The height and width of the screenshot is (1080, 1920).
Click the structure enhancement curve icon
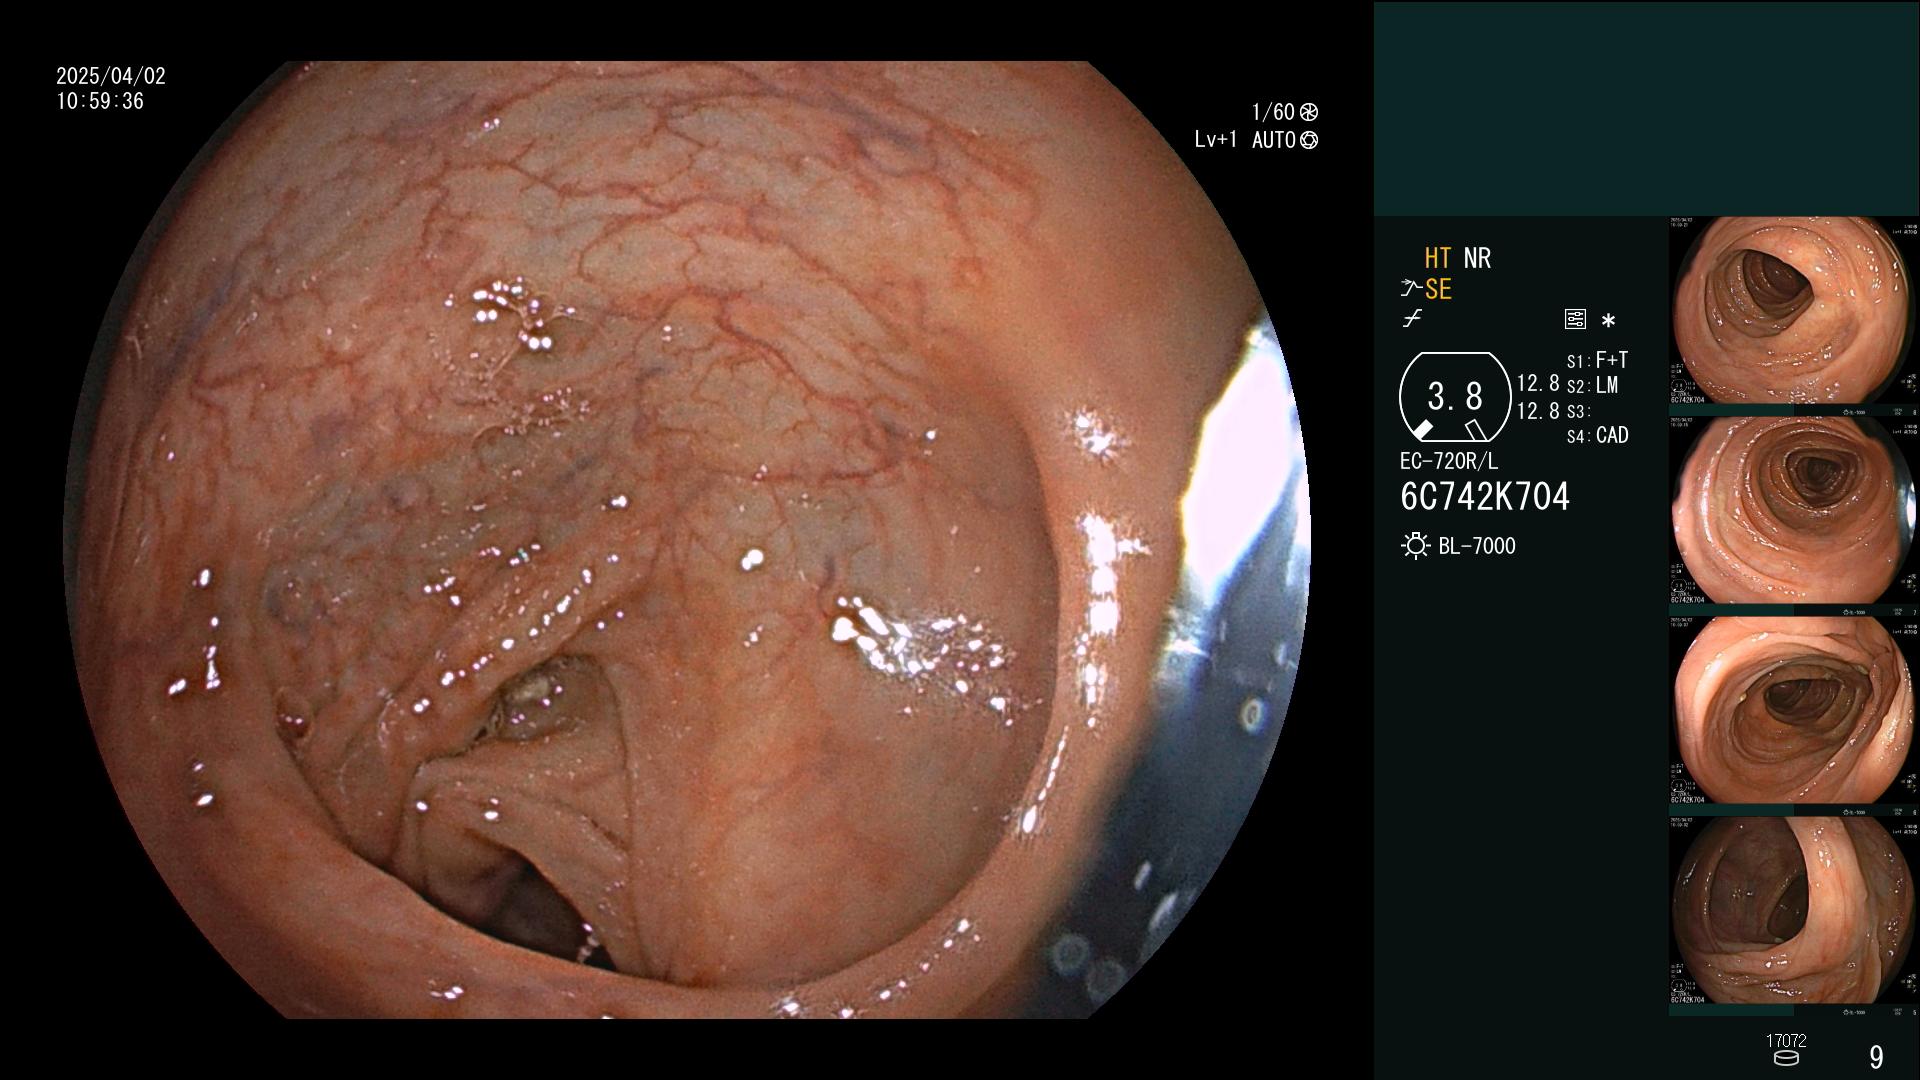(x=1412, y=289)
